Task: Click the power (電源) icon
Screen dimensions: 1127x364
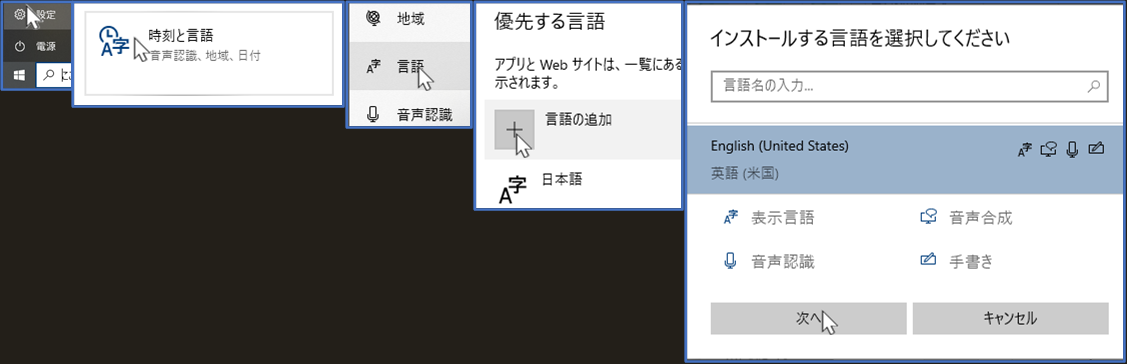Action: pos(20,46)
